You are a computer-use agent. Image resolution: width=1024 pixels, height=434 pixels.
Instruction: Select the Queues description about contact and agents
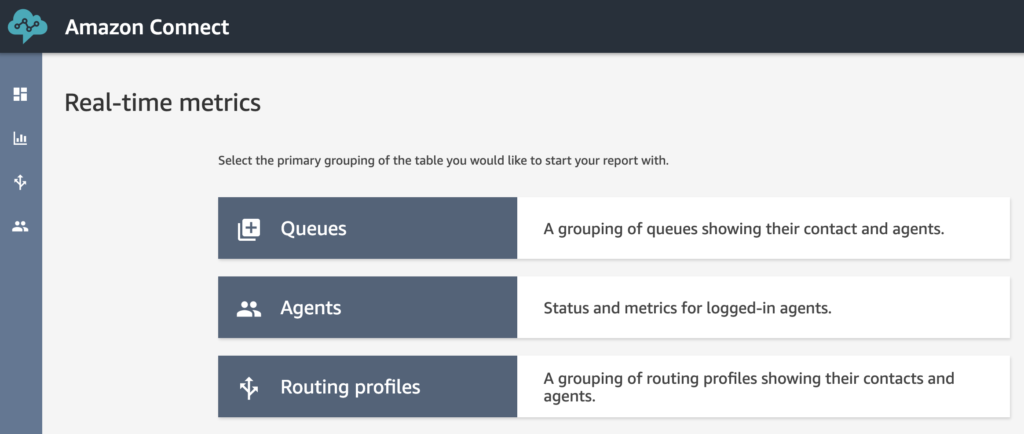[744, 229]
